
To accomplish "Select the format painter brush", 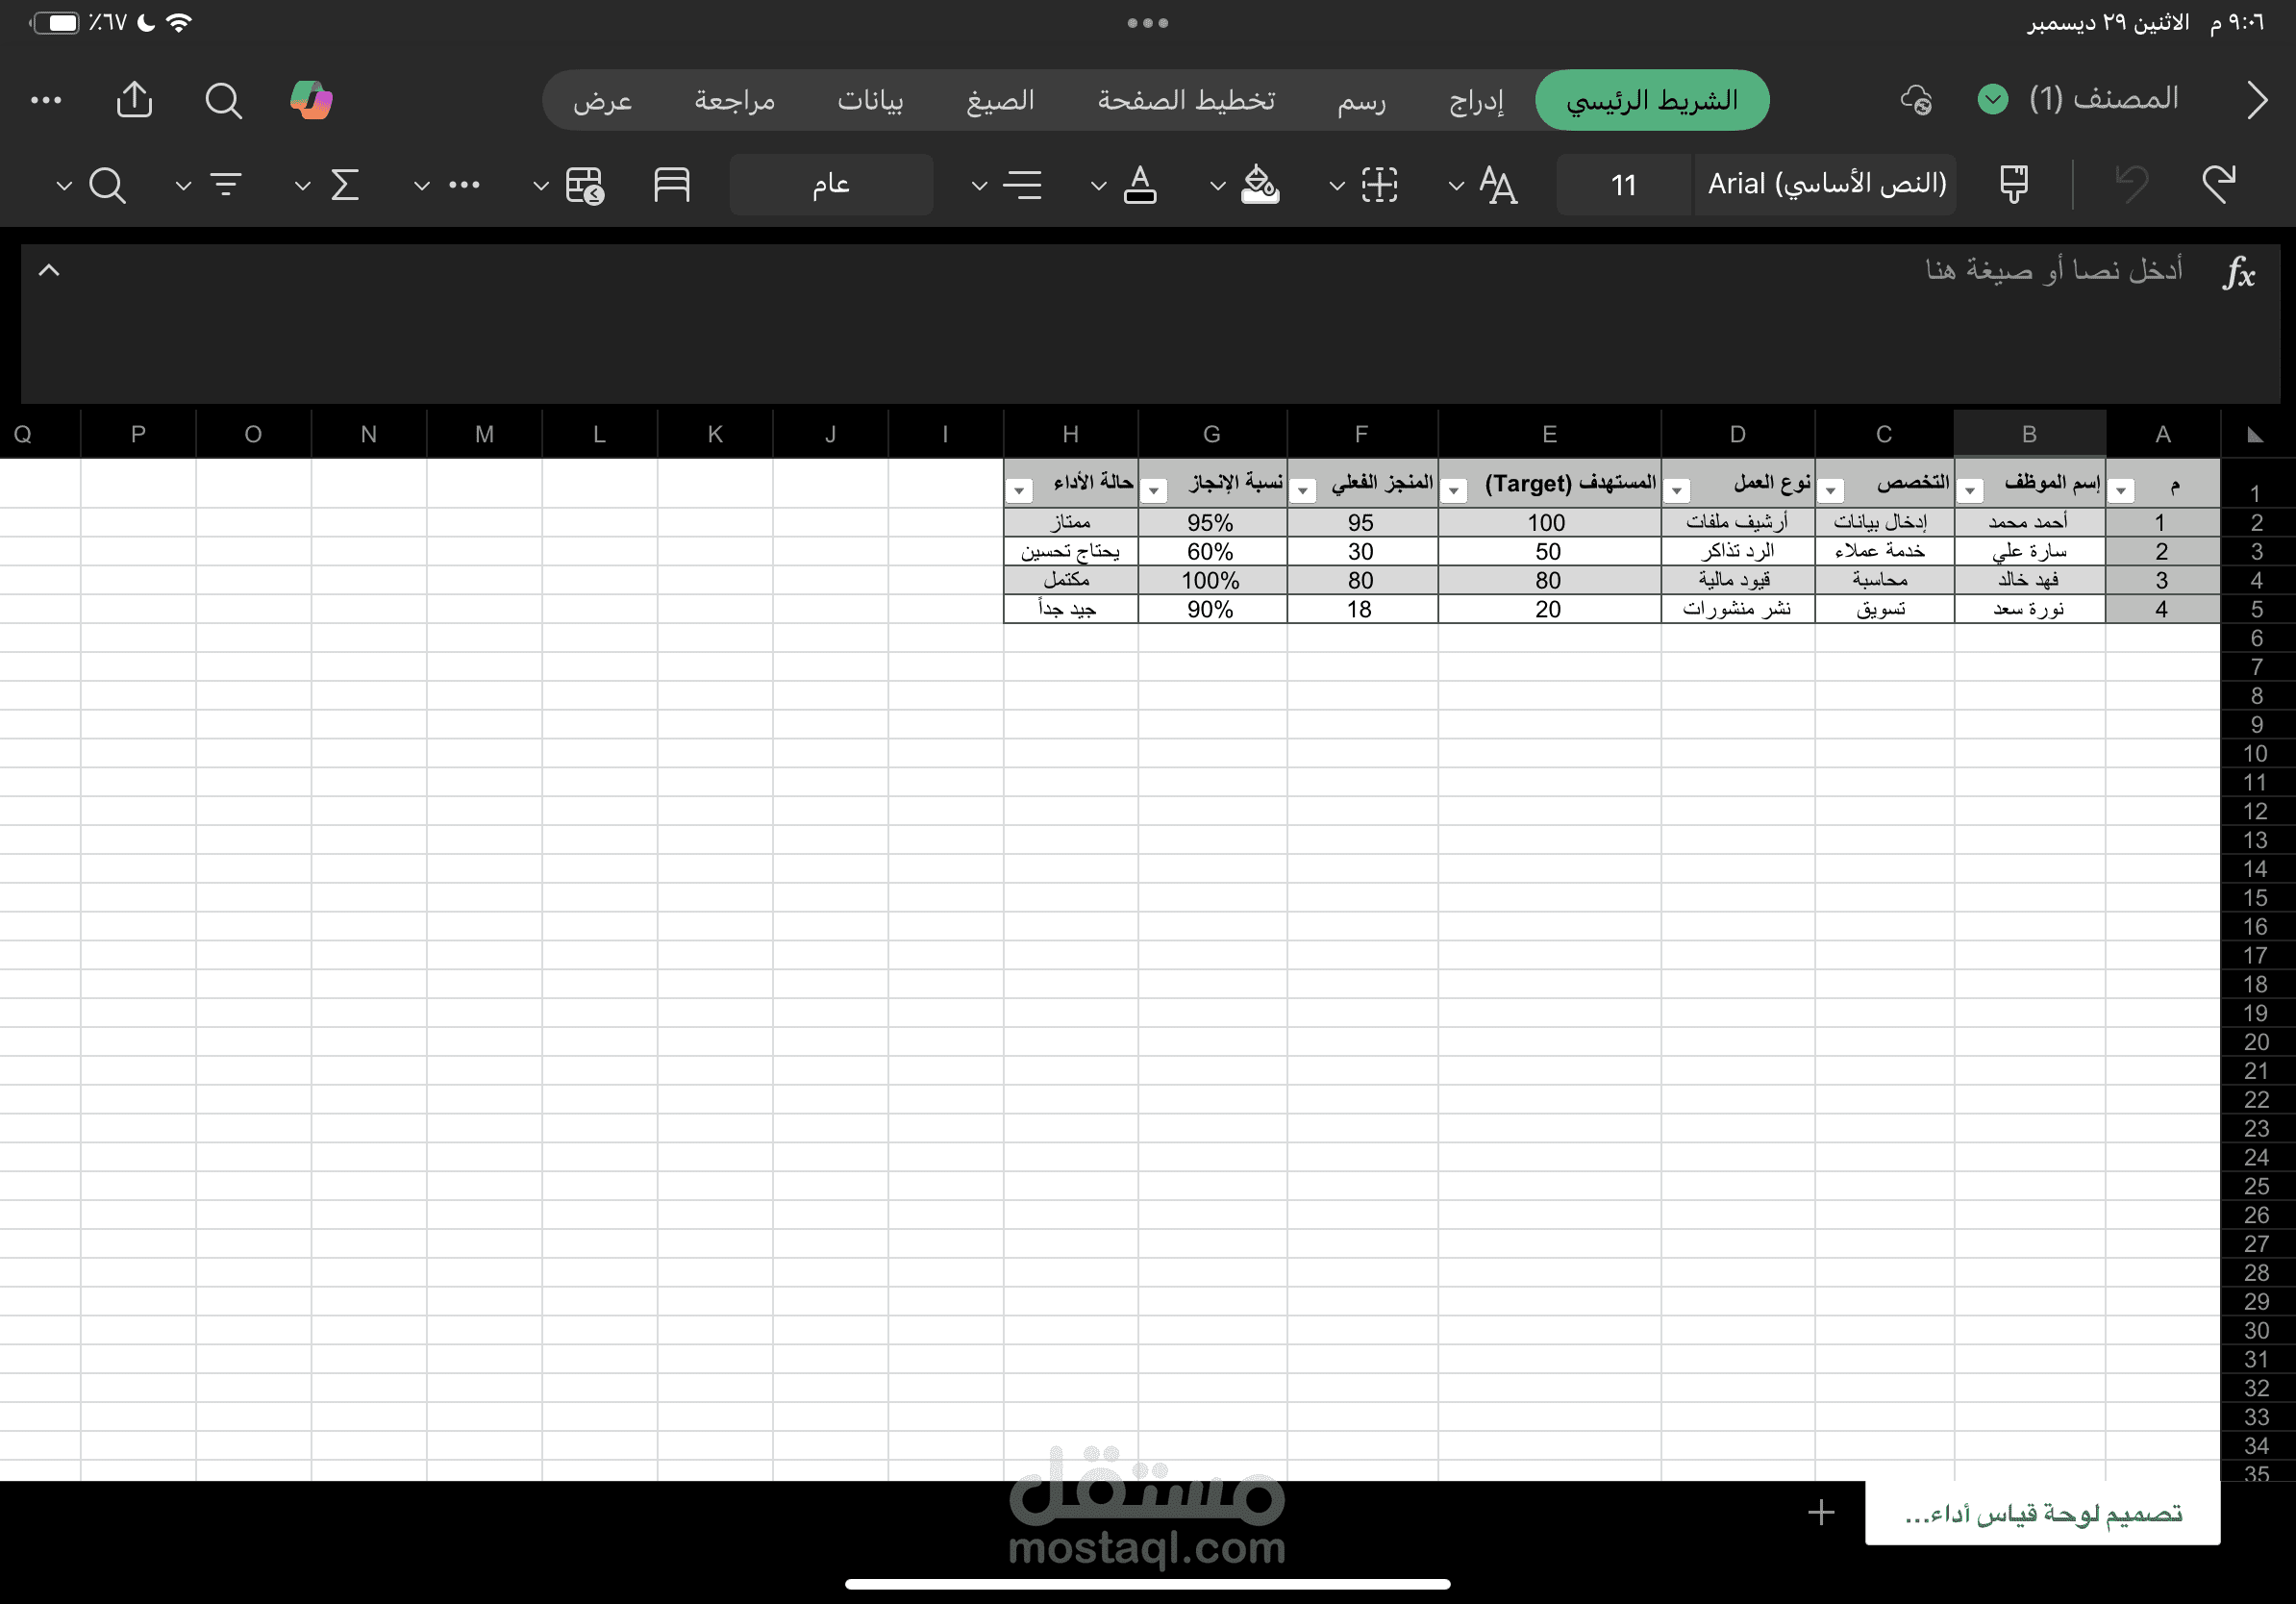I will [x=2014, y=184].
